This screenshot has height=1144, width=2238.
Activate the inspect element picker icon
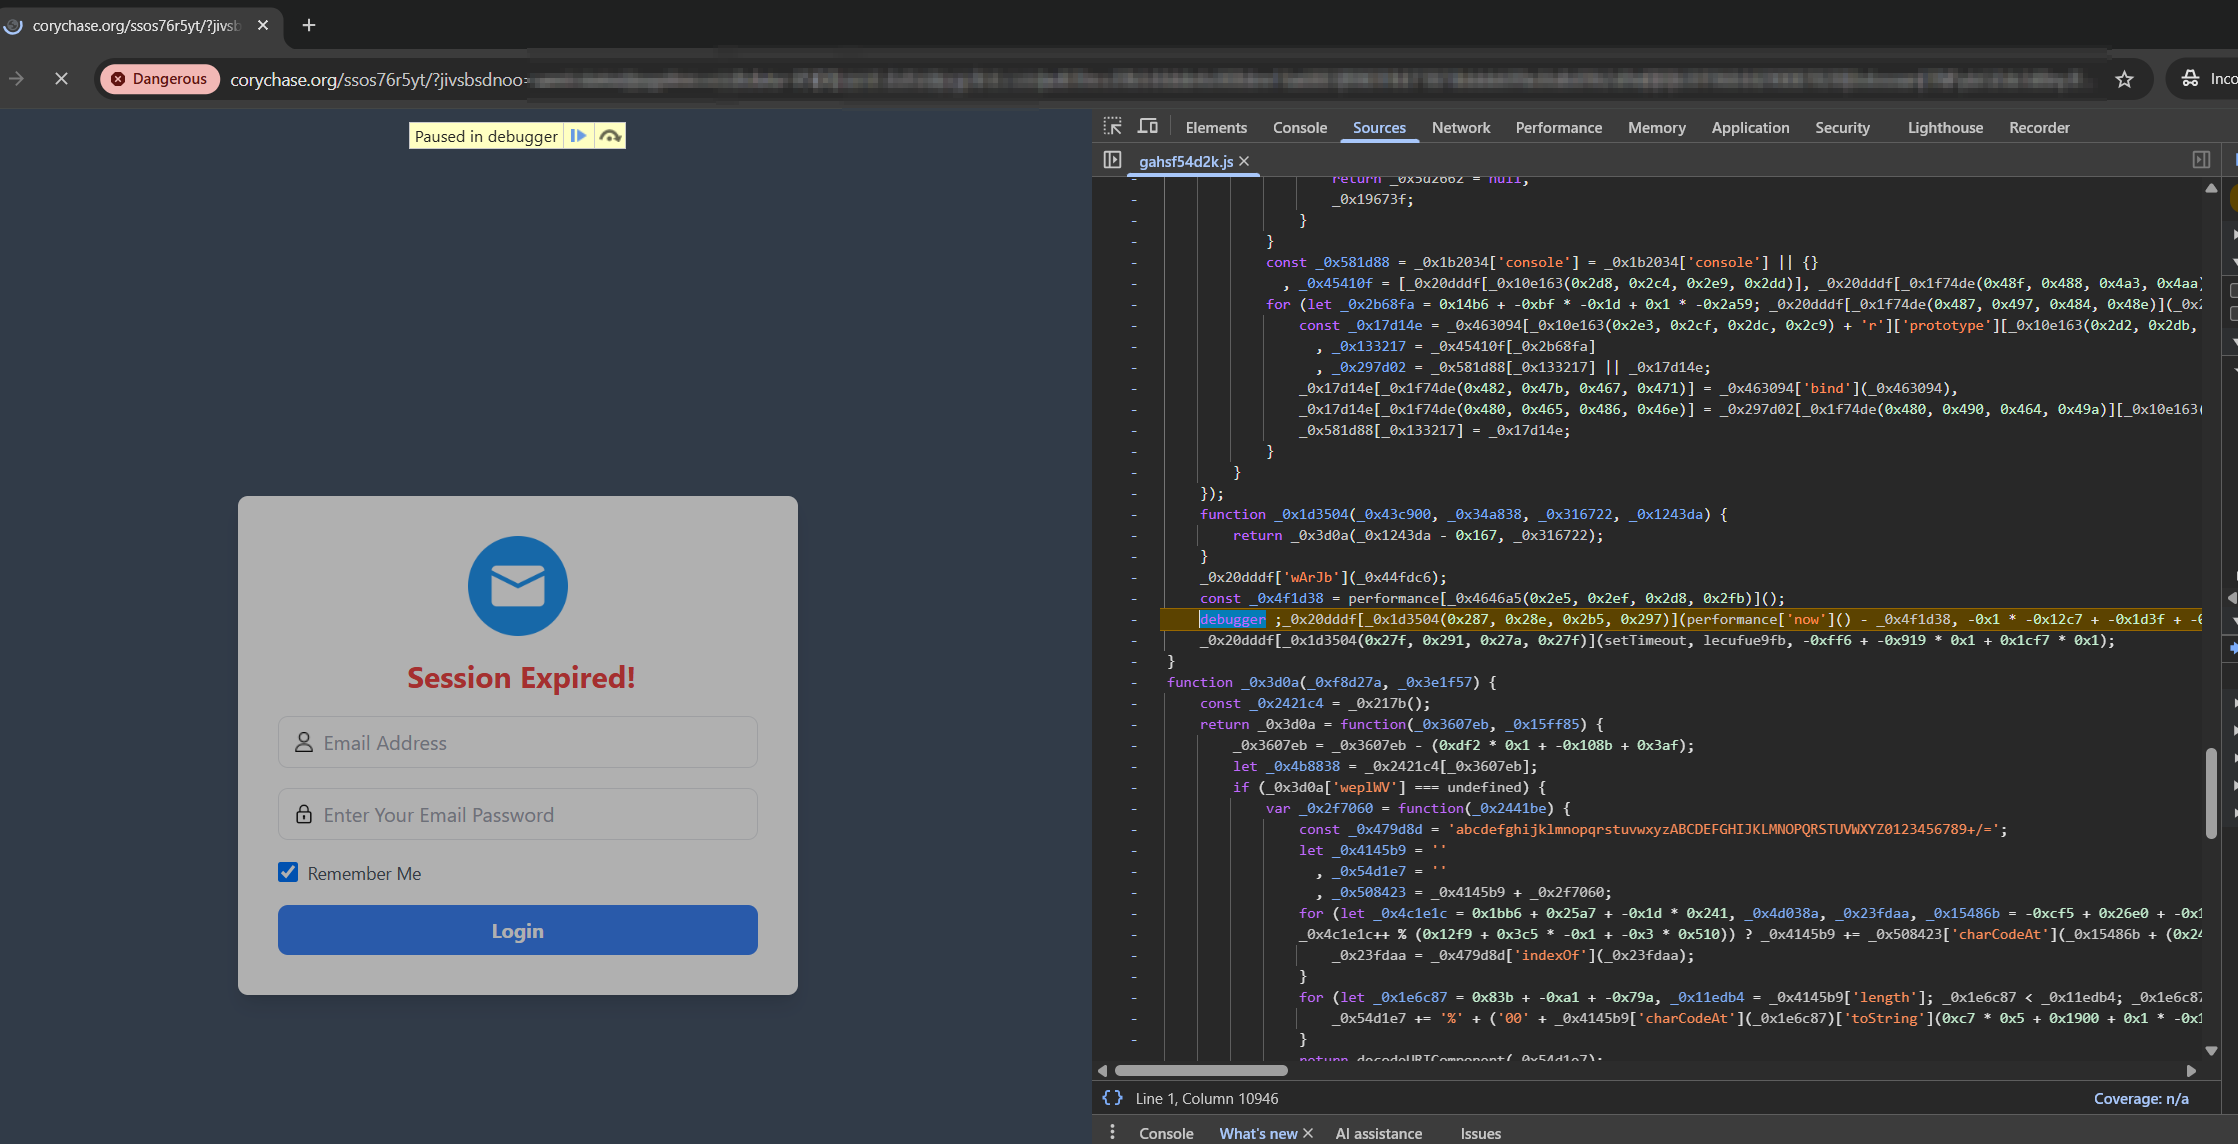1113,127
